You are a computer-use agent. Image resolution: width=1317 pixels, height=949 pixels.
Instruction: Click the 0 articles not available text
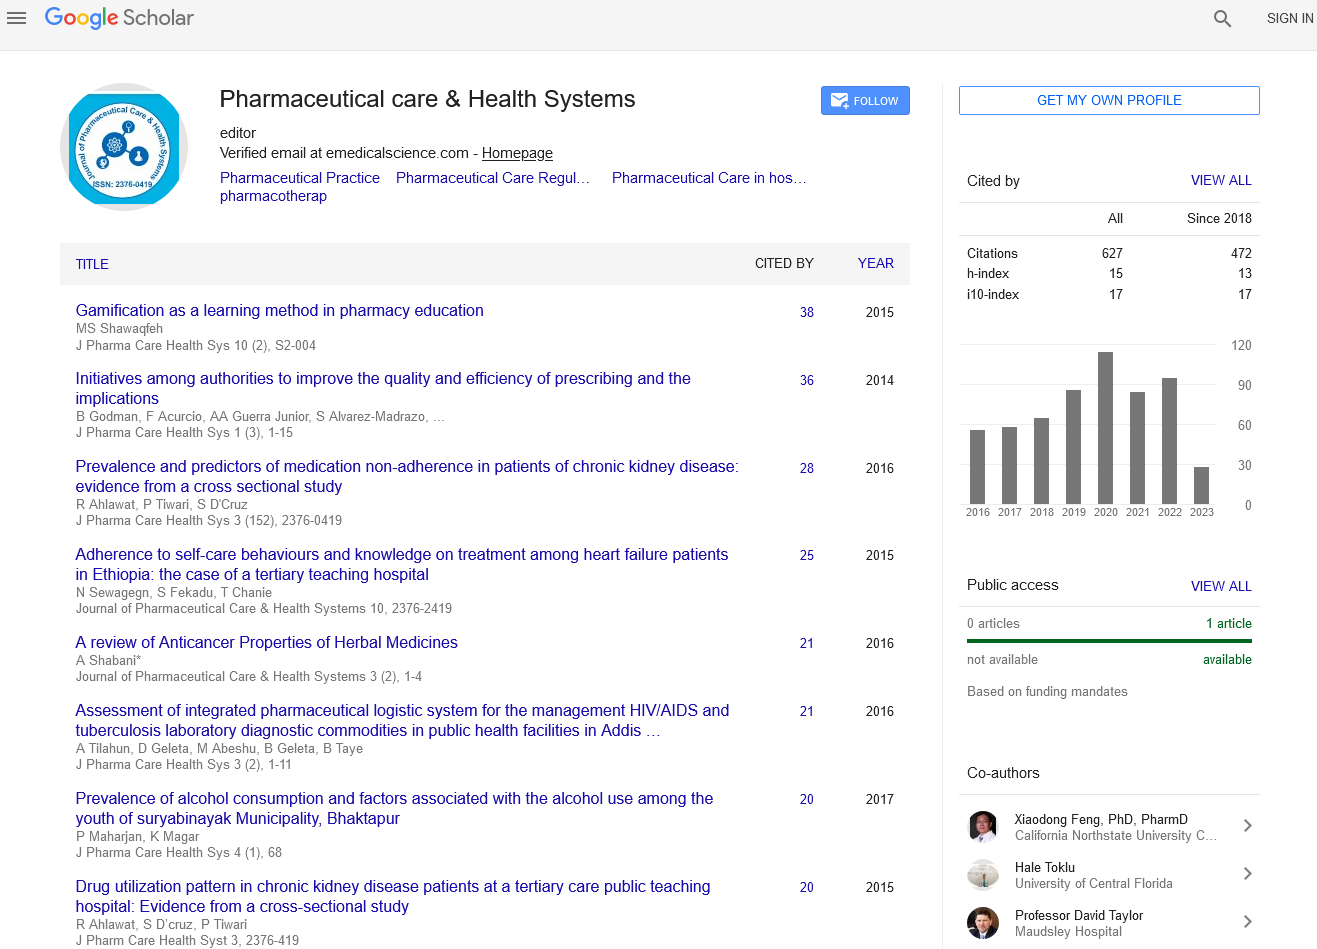(993, 623)
